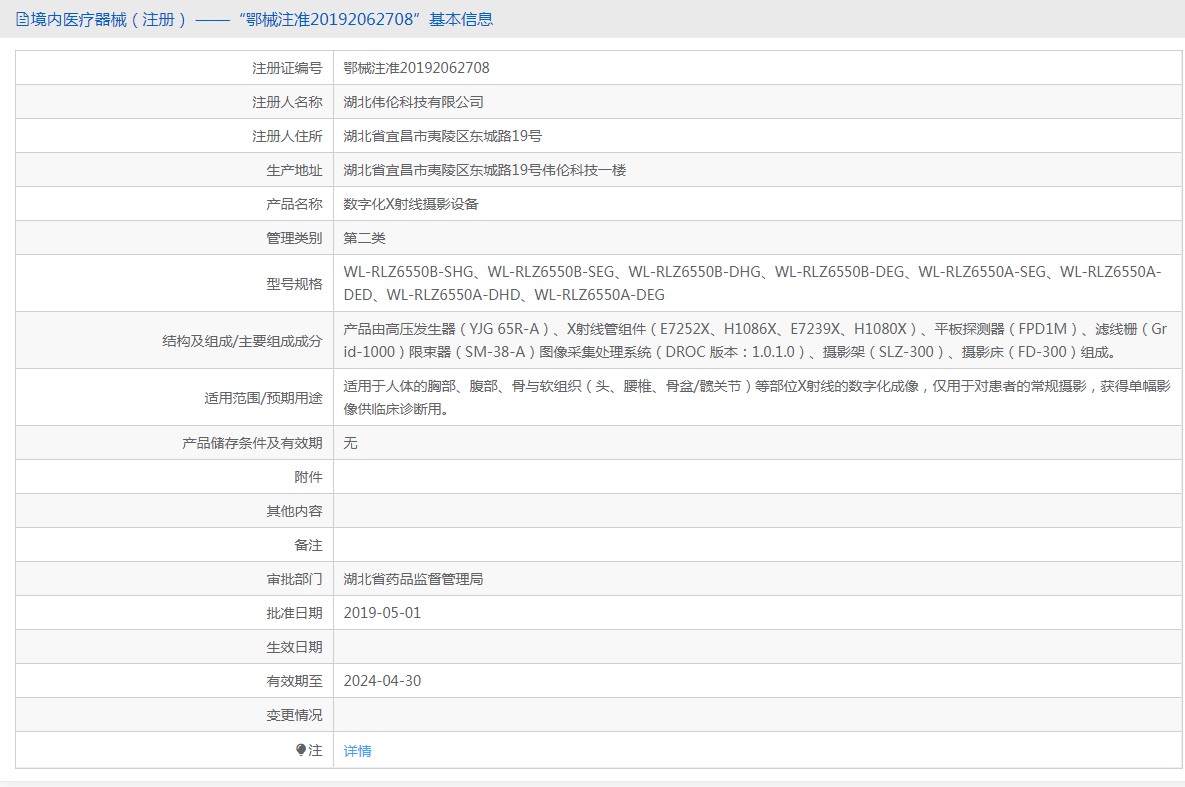Select the approval date 2019-05-01
The height and width of the screenshot is (787, 1185).
click(x=382, y=613)
